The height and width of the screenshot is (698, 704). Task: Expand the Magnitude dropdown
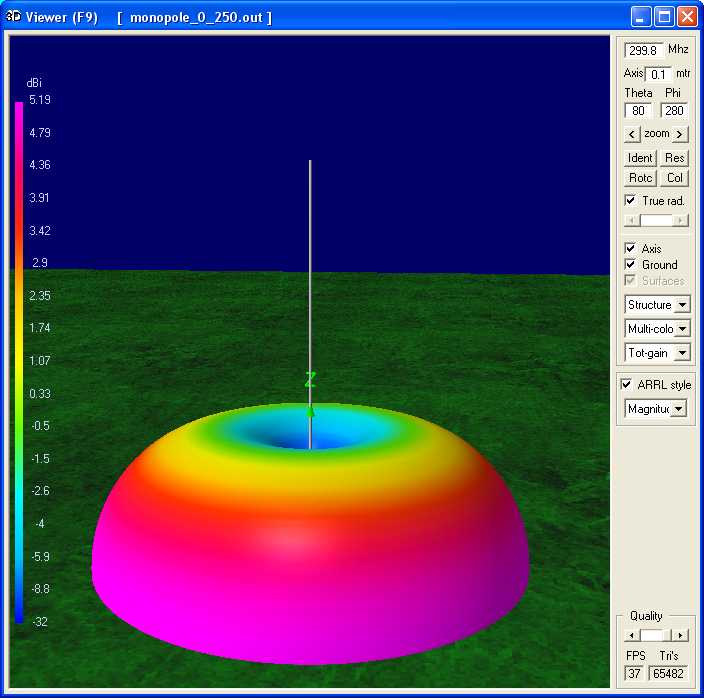pyautogui.click(x=679, y=408)
